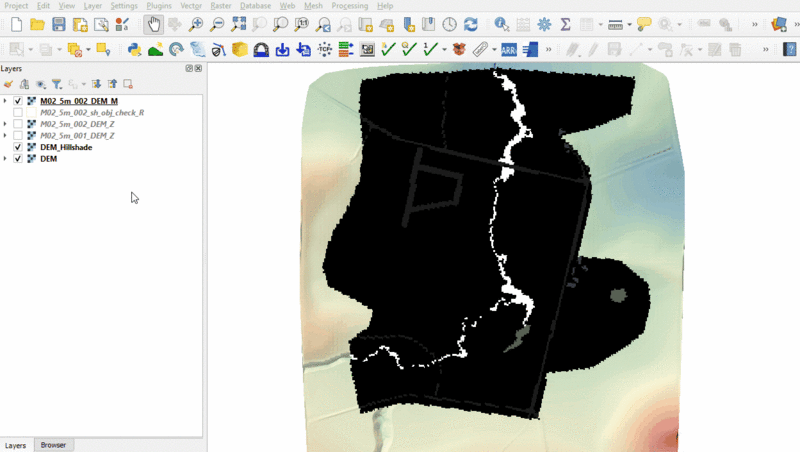This screenshot has height=452, width=800.
Task: Open the Processing menu
Action: (349, 6)
